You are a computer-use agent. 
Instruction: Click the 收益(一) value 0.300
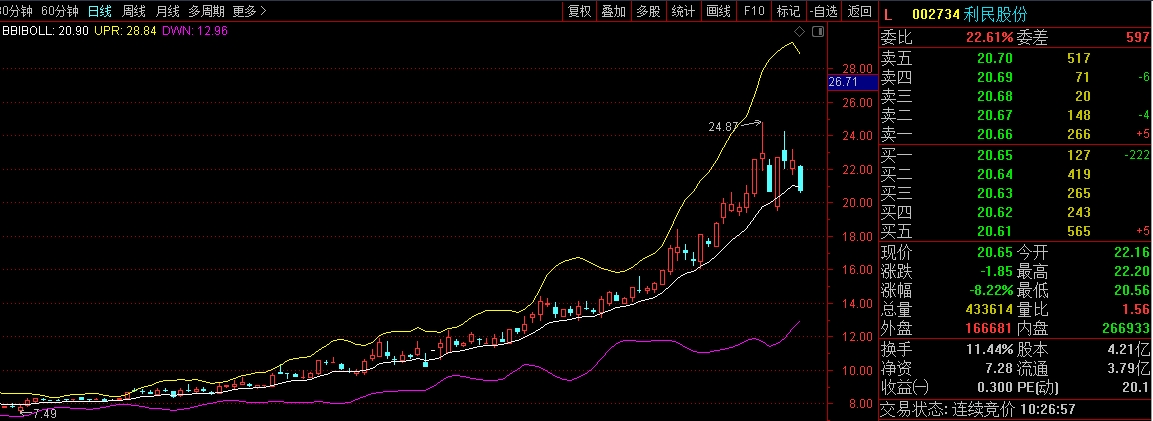(995, 387)
